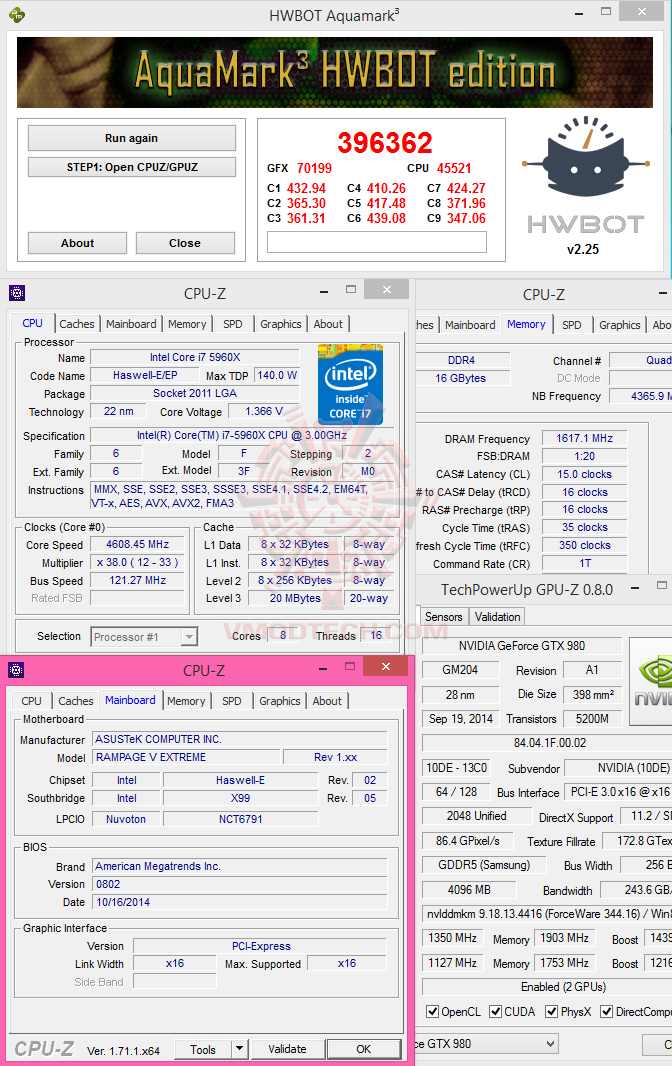
Task: Click the Bus Speed 121.27 MHz value
Action: pos(137,580)
